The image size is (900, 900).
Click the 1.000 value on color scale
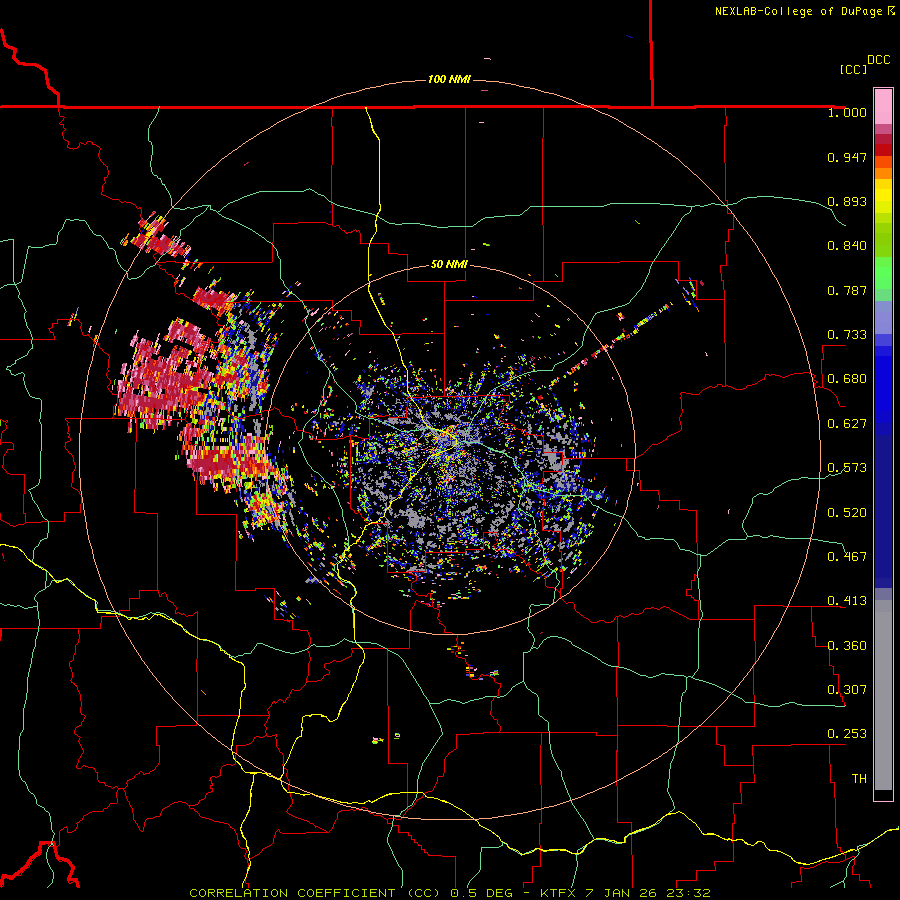847,112
